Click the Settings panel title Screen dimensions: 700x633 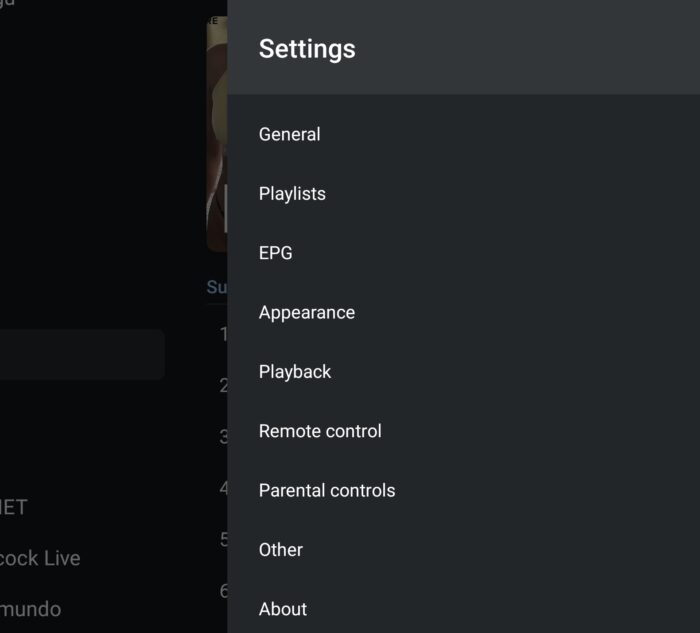pyautogui.click(x=307, y=49)
